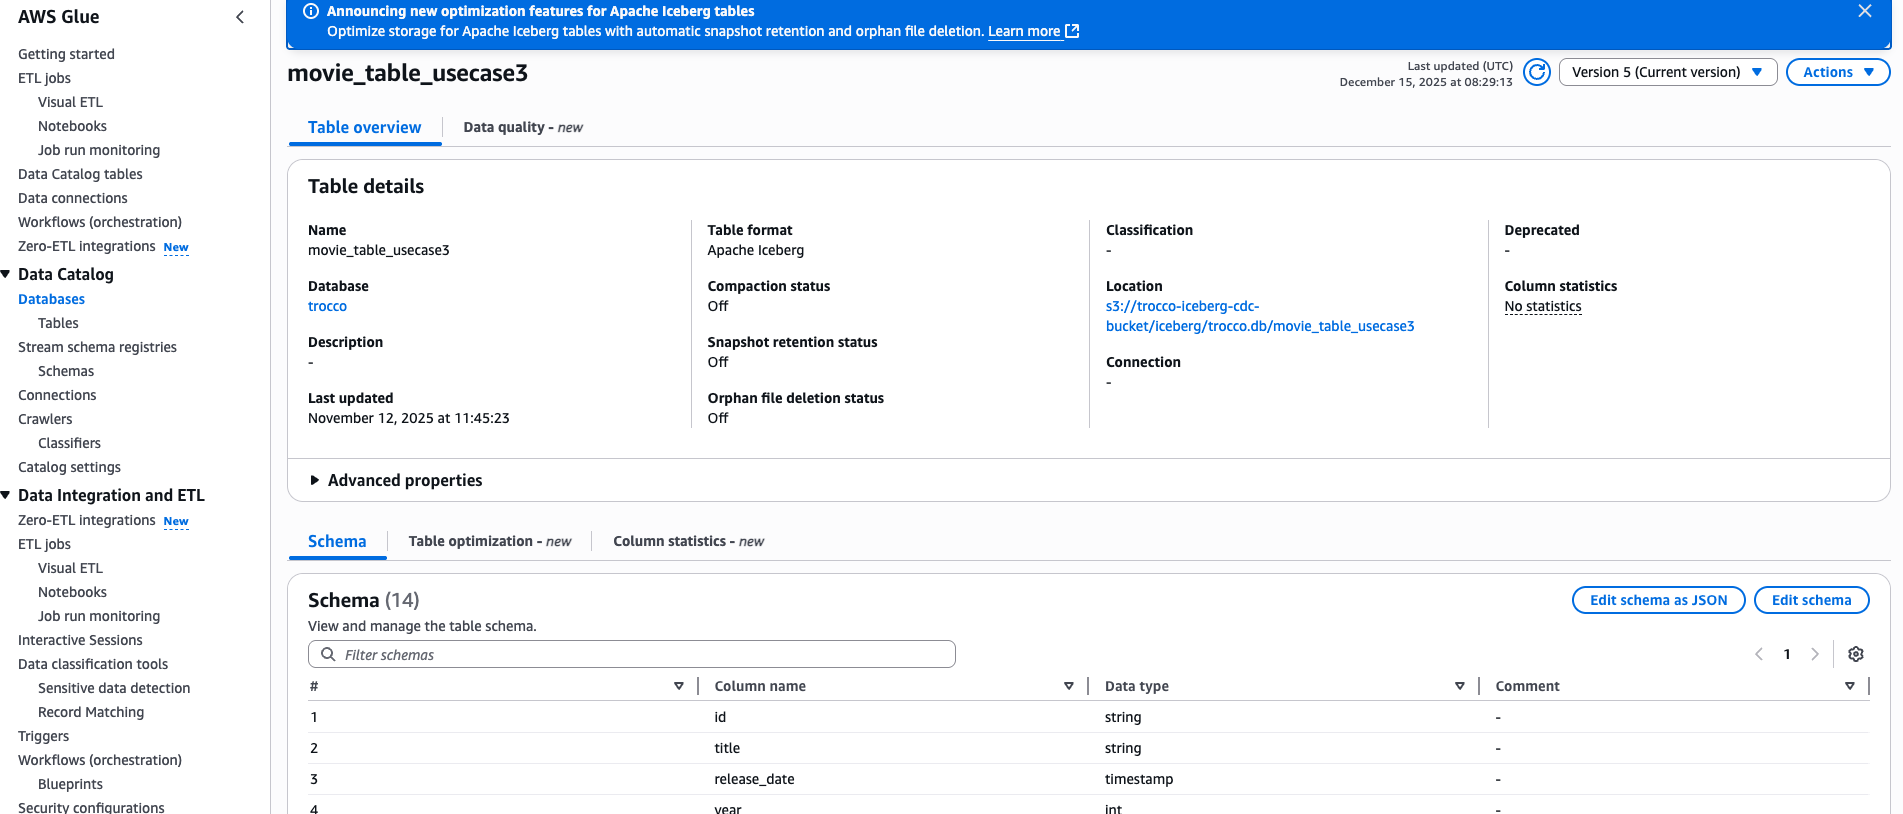Viewport: 1903px width, 814px height.
Task: Sort by Column name arrow
Action: [1069, 686]
